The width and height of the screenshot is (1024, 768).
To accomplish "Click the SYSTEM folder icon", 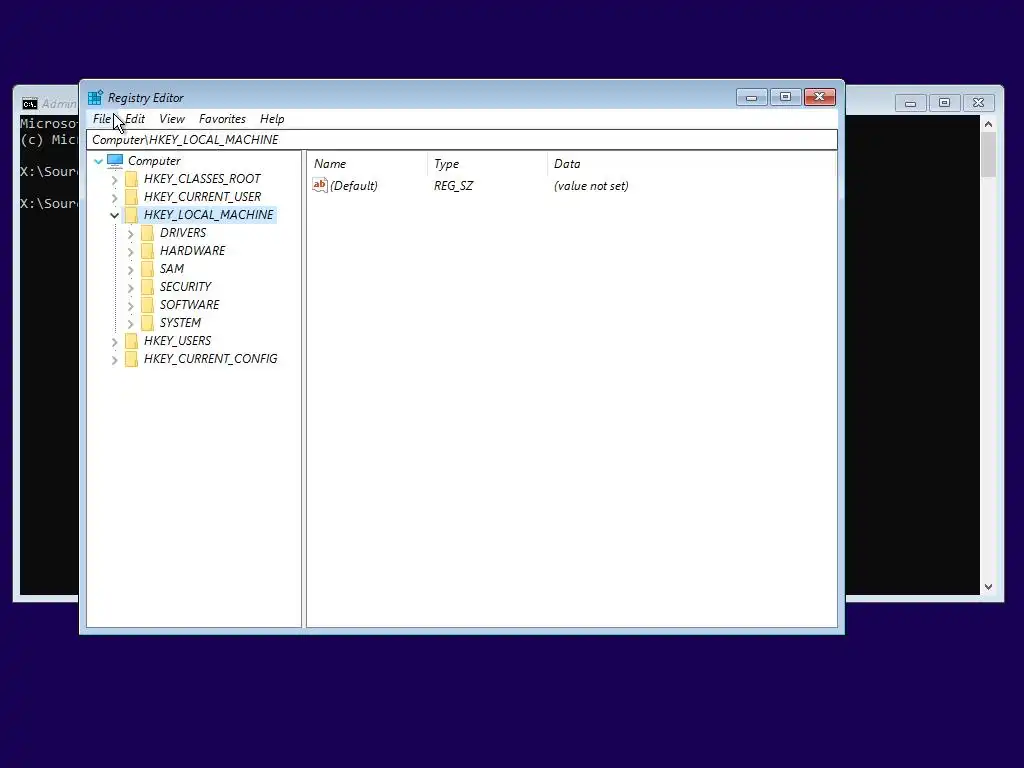I will [148, 323].
